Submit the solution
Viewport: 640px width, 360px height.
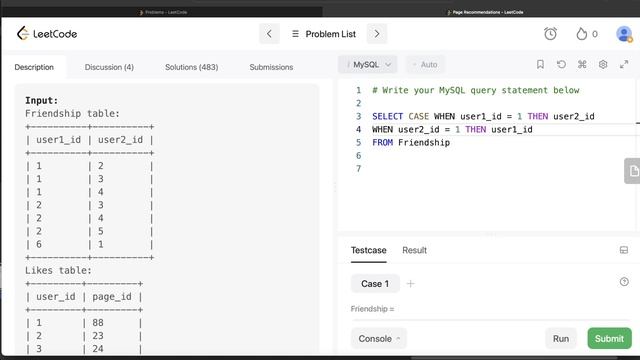click(x=609, y=339)
